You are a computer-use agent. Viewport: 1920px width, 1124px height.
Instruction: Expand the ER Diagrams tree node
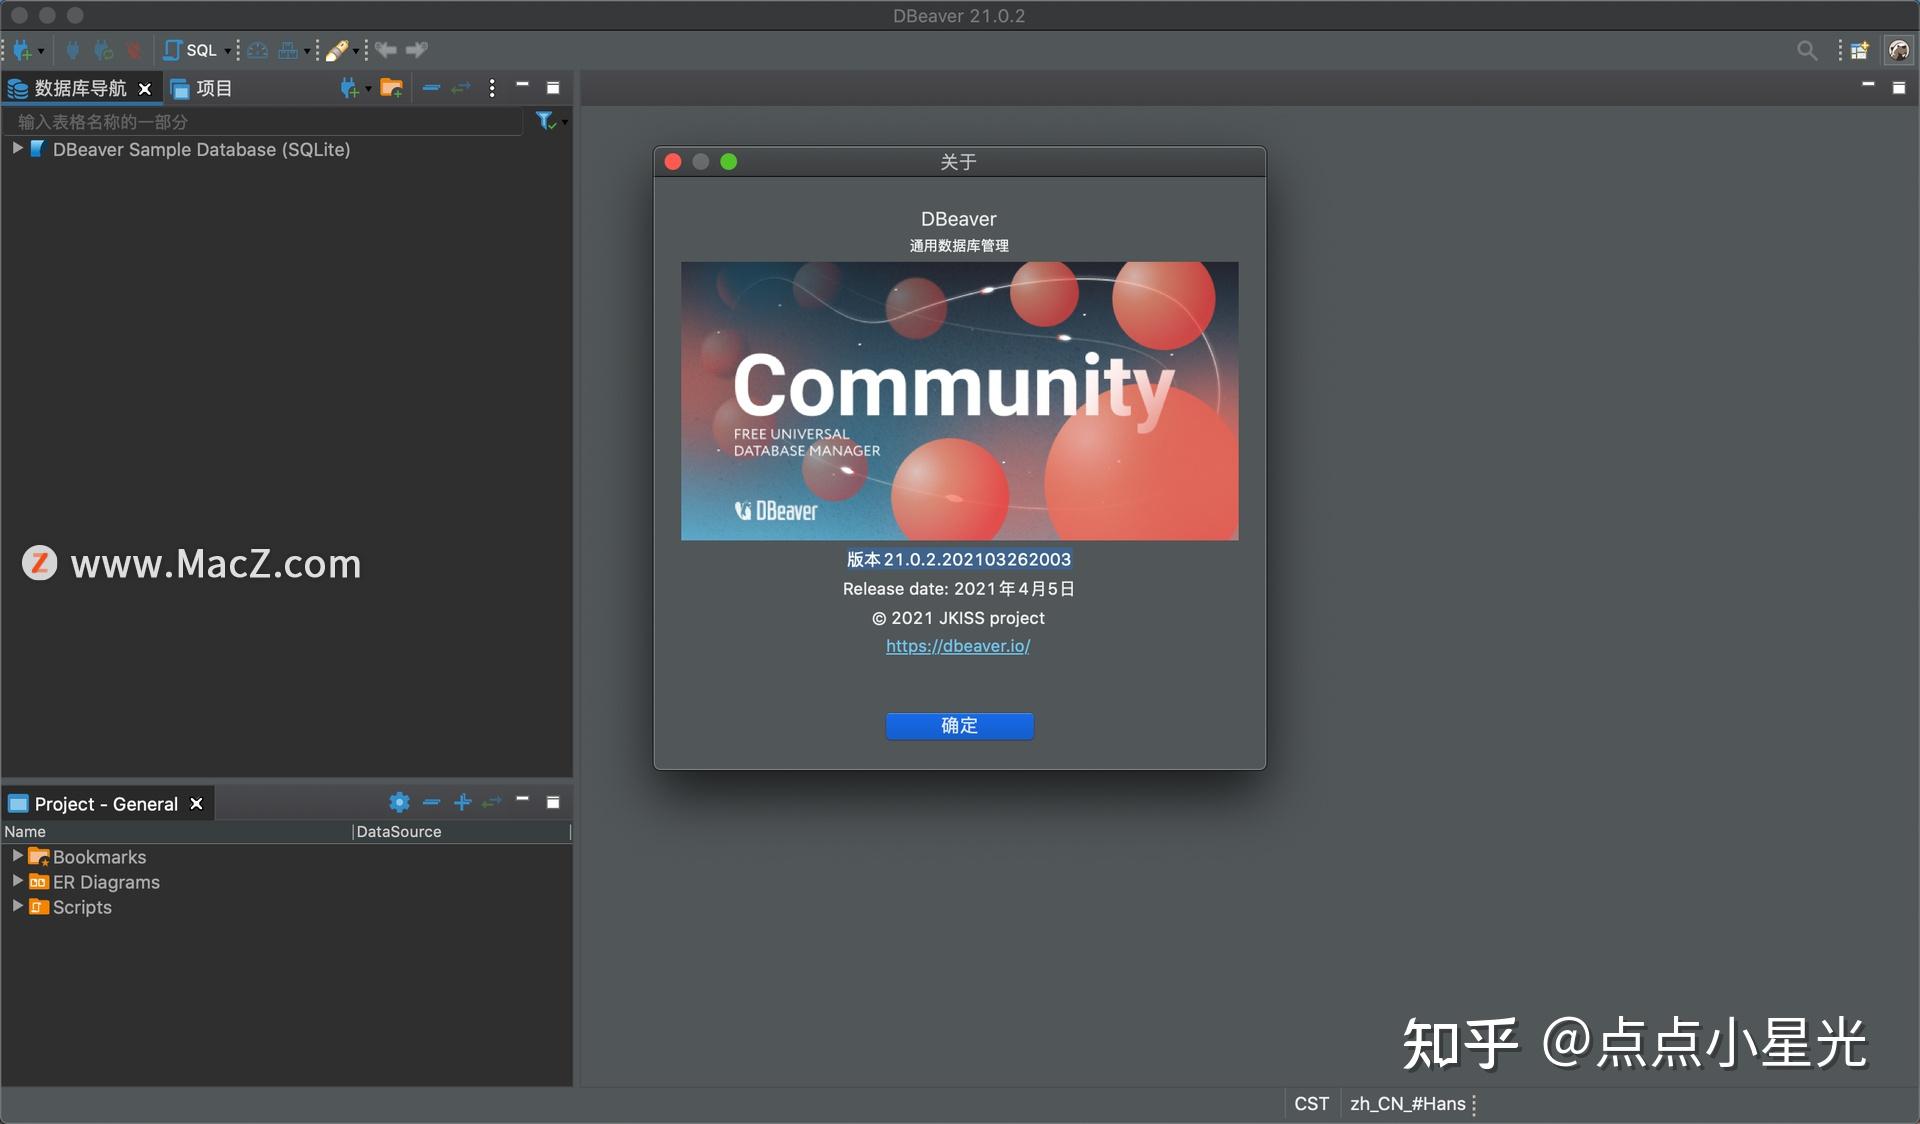pos(16,882)
